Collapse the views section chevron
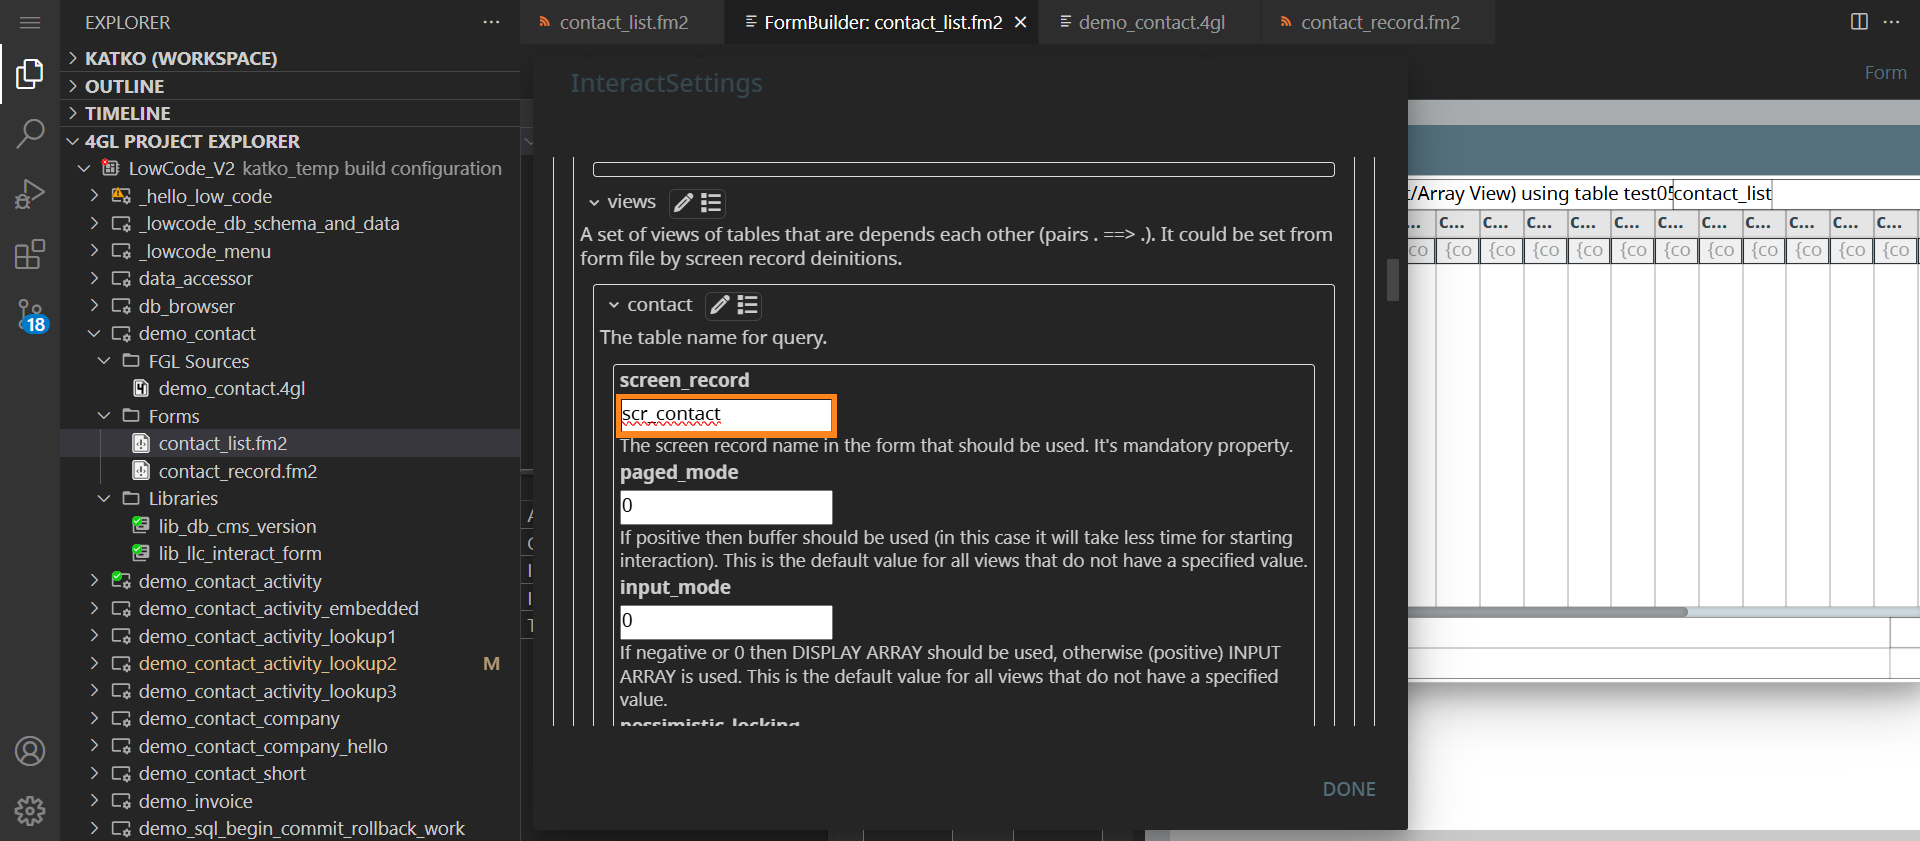 [x=594, y=203]
